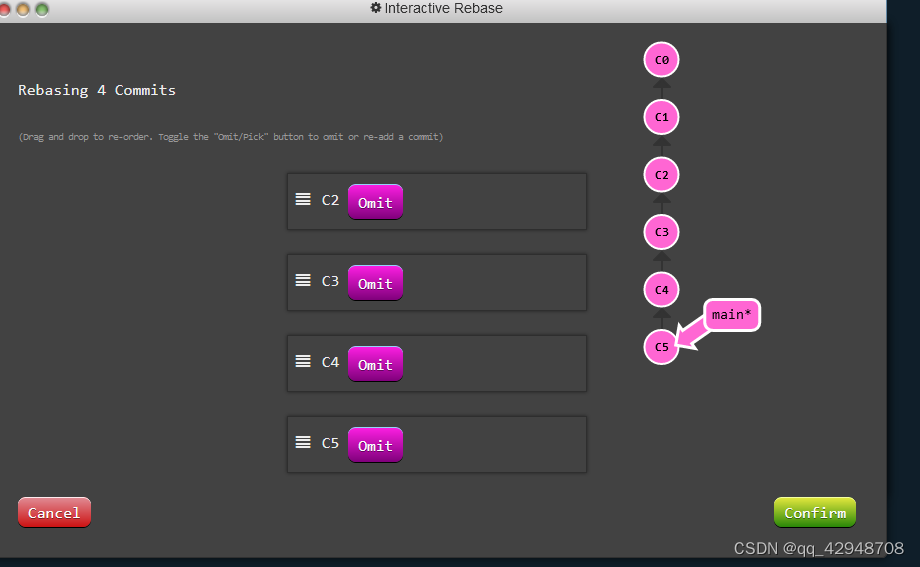The height and width of the screenshot is (567, 920).
Task: Click the drag handle icon for C3
Action: coord(303,281)
